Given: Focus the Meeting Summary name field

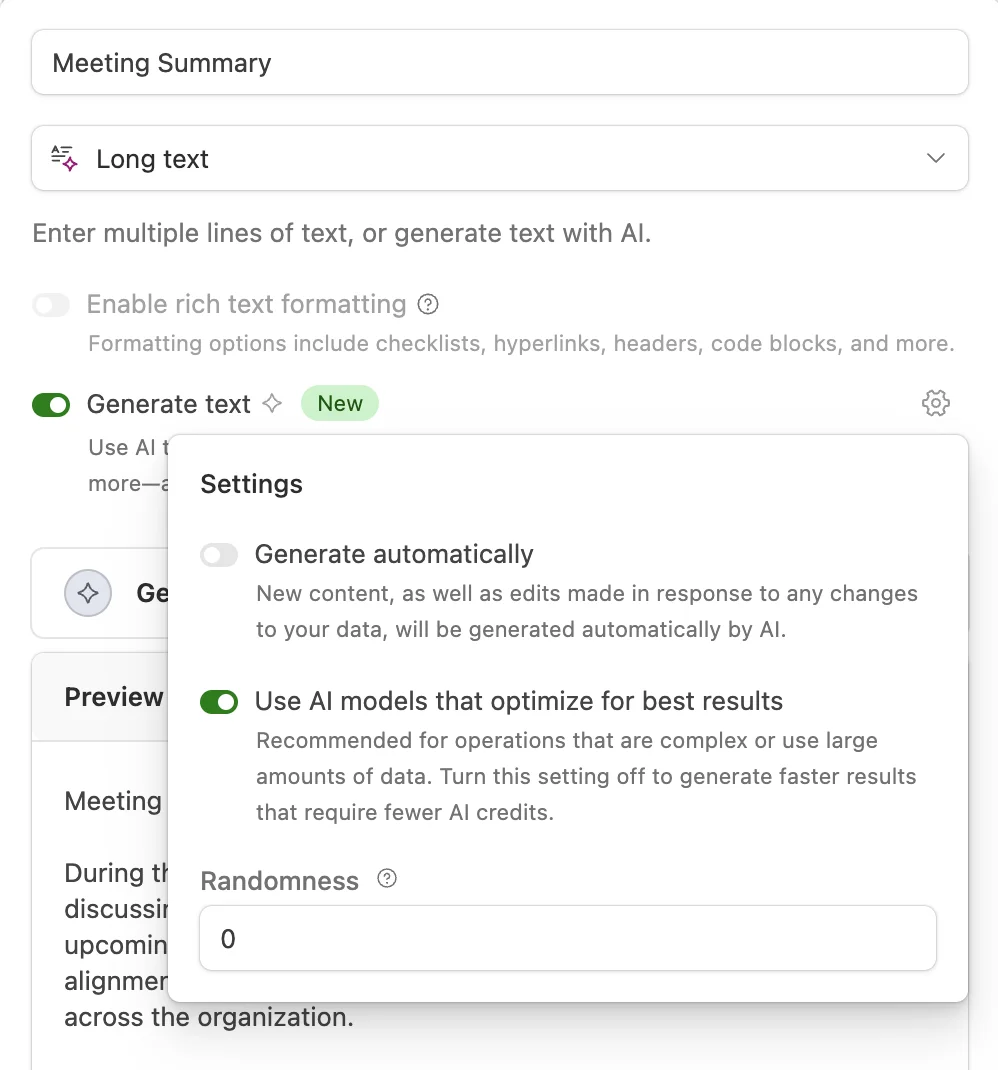Looking at the screenshot, I should (x=499, y=63).
